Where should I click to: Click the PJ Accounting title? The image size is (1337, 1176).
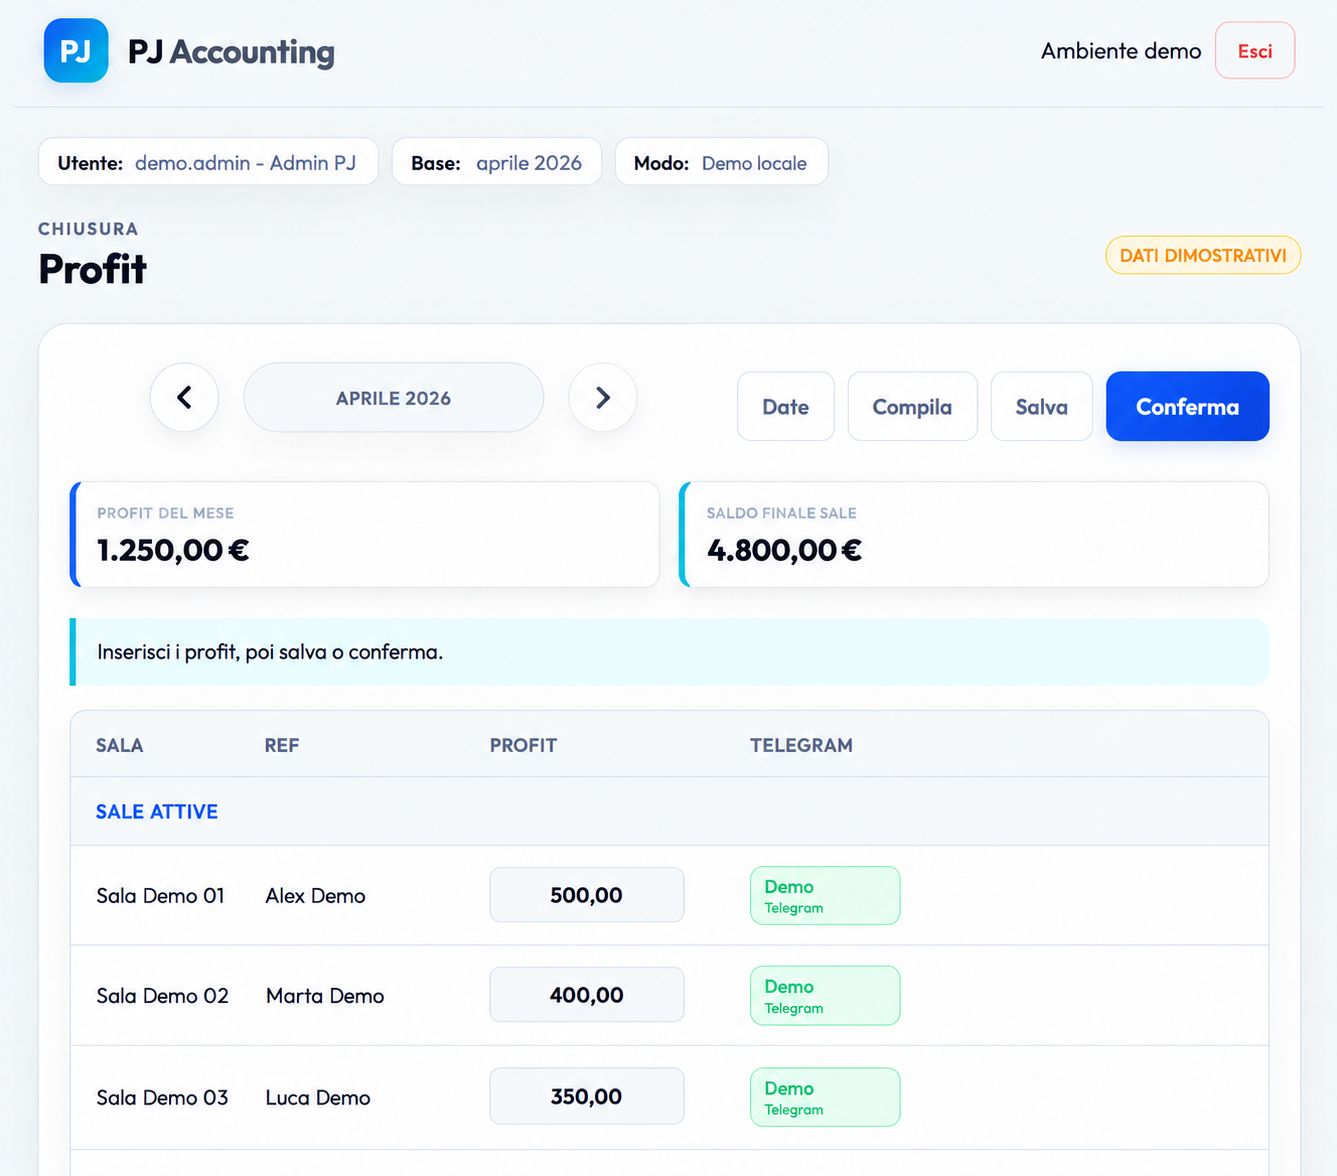click(231, 52)
